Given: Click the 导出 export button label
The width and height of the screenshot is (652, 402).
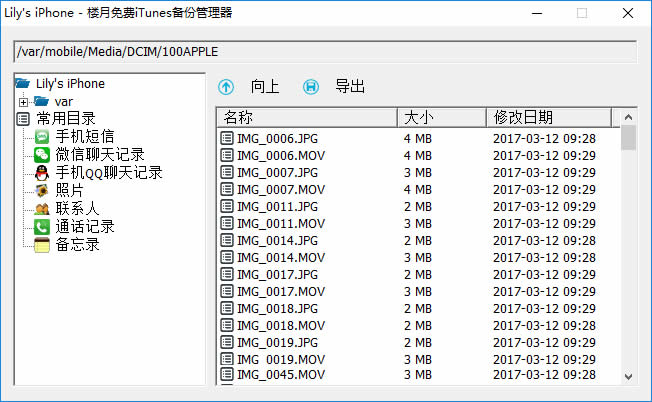Looking at the screenshot, I should pyautogui.click(x=350, y=86).
